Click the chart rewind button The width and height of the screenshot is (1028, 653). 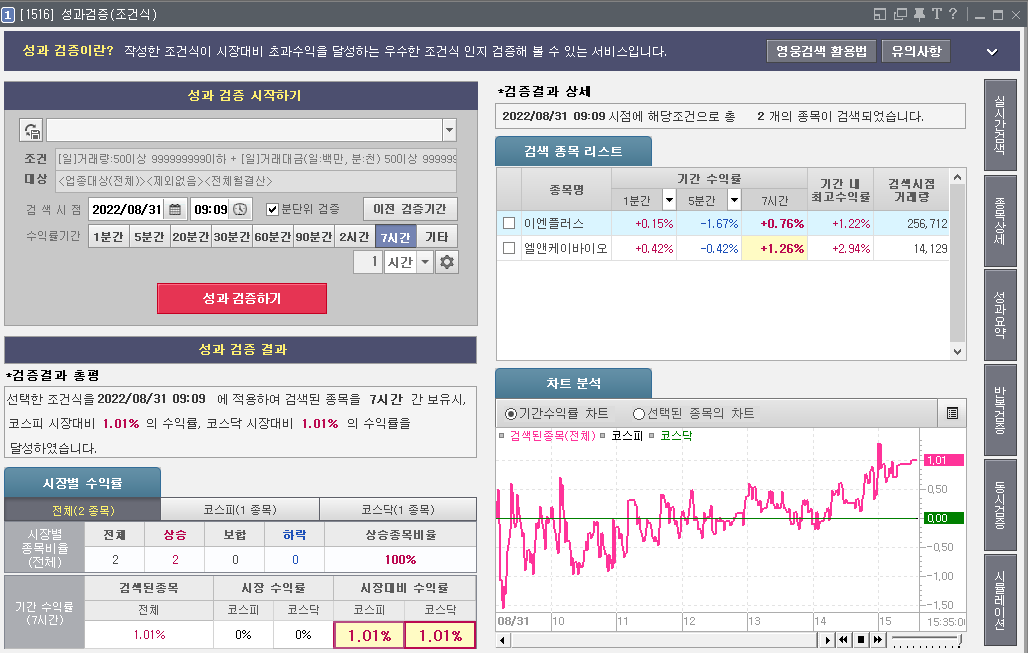click(844, 639)
